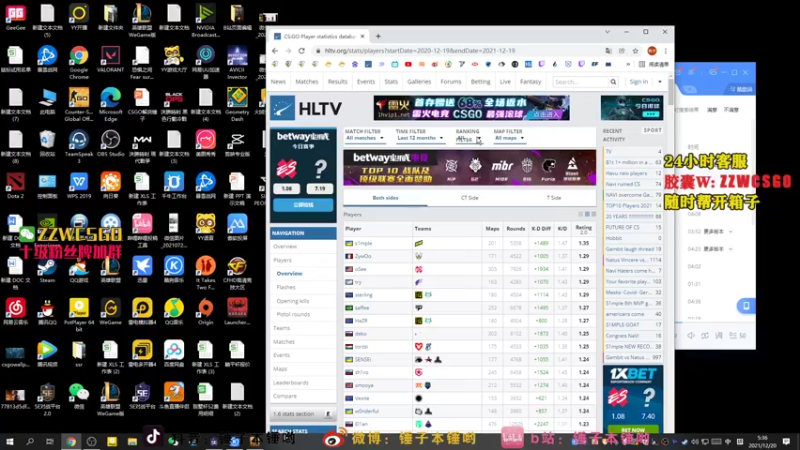This screenshot has height=450, width=800.
Task: Open OBS Studio desktop shortcut
Action: [x=110, y=143]
